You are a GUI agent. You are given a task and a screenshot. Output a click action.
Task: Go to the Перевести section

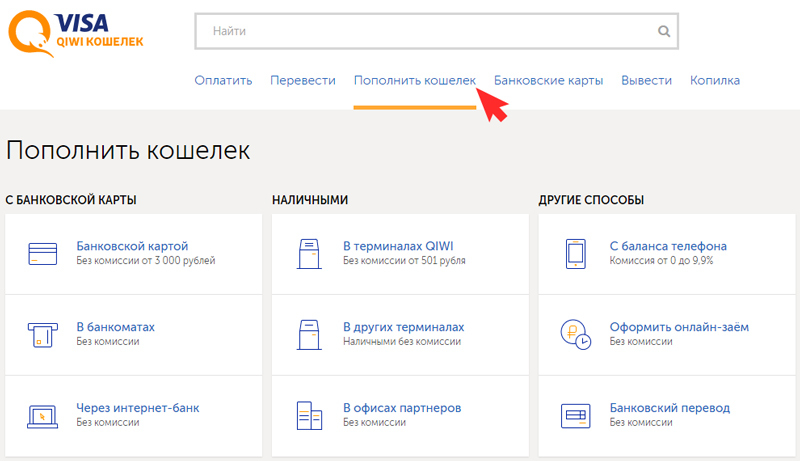pos(302,80)
